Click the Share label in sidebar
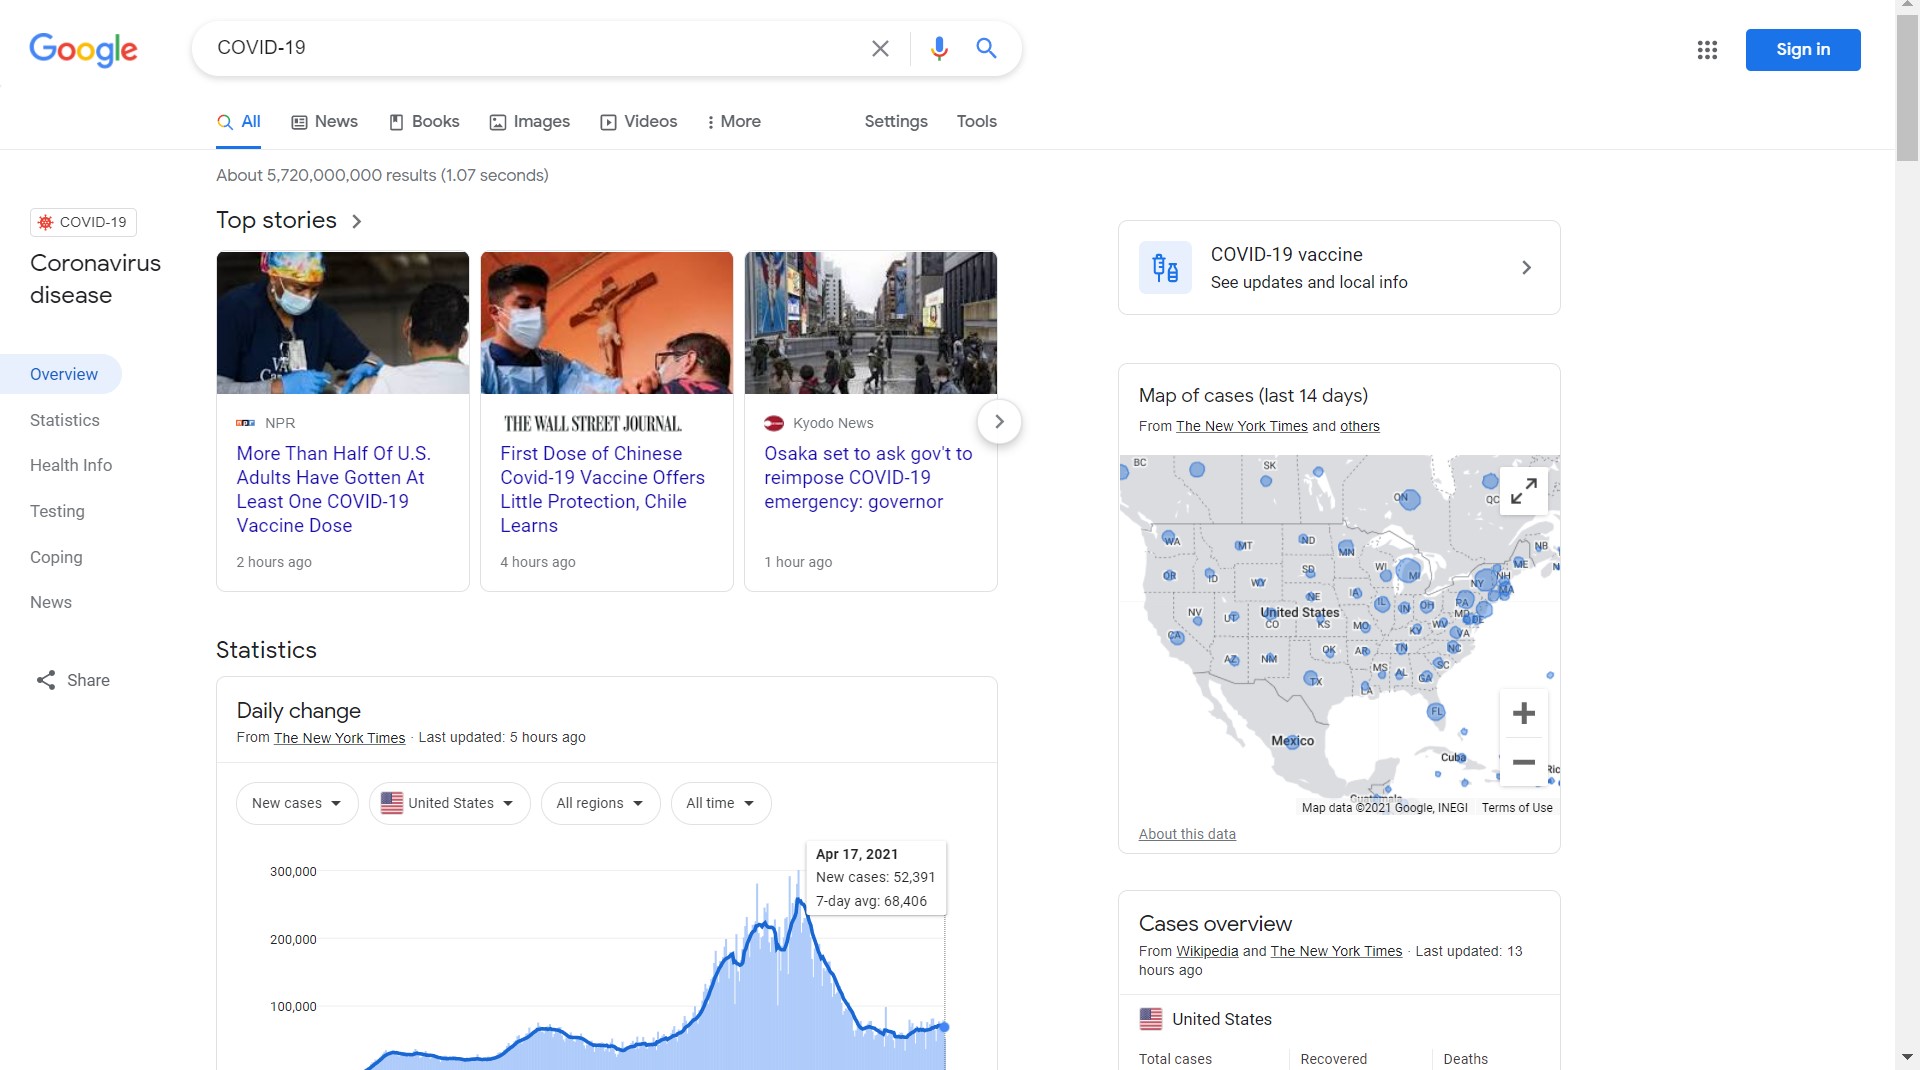The width and height of the screenshot is (1920, 1070). (x=88, y=680)
